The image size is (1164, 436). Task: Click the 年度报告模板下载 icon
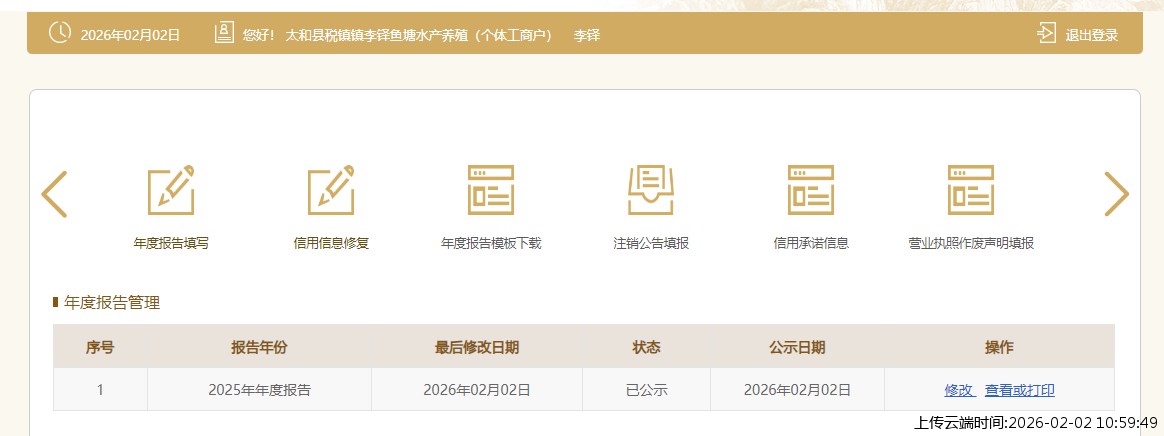[x=491, y=190]
